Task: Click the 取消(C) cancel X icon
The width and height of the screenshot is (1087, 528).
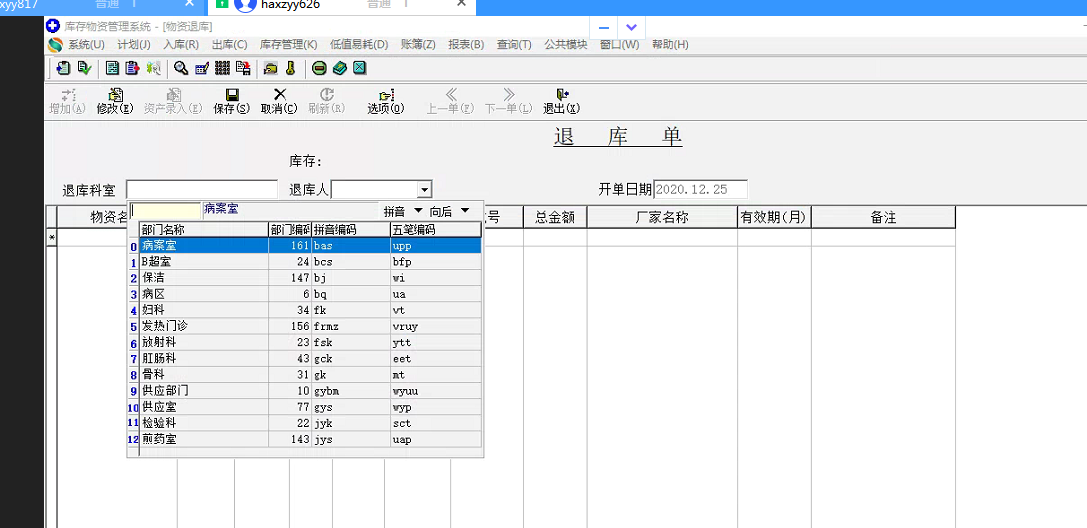Action: [x=279, y=95]
